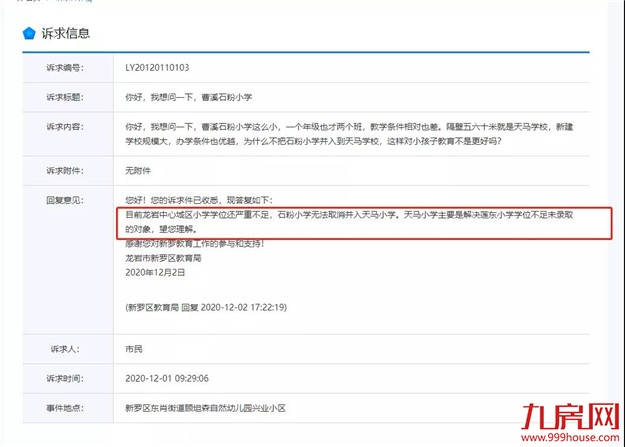Click the 诉求内容 label
Viewport: 625px width, 447px height.
[x=65, y=127]
